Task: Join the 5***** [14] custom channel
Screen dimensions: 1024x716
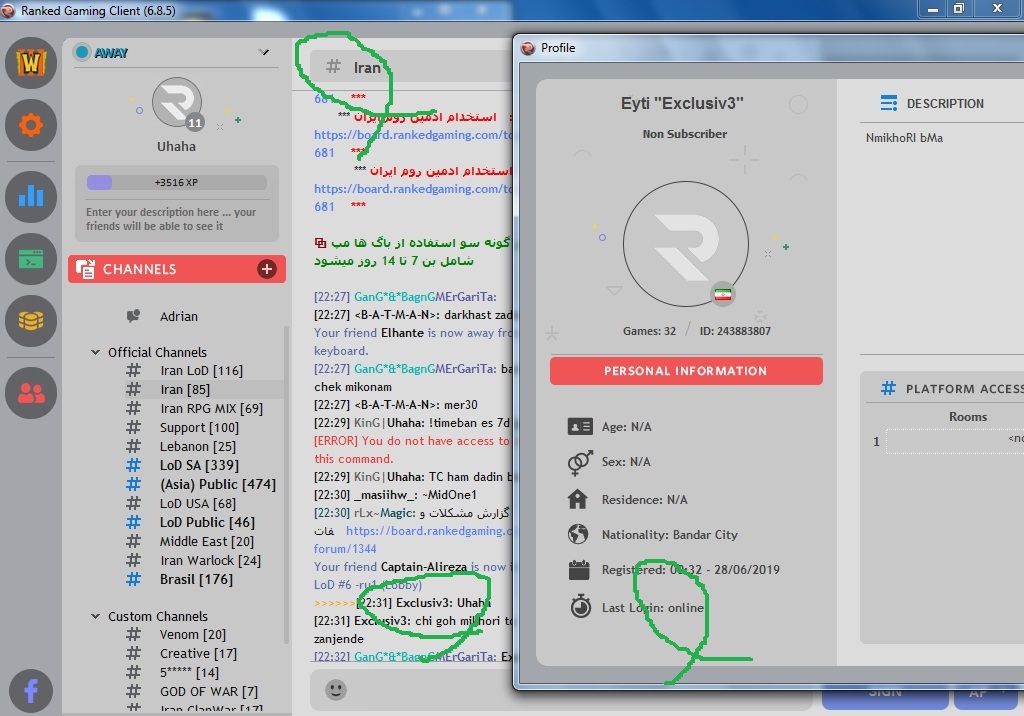Action: 189,672
